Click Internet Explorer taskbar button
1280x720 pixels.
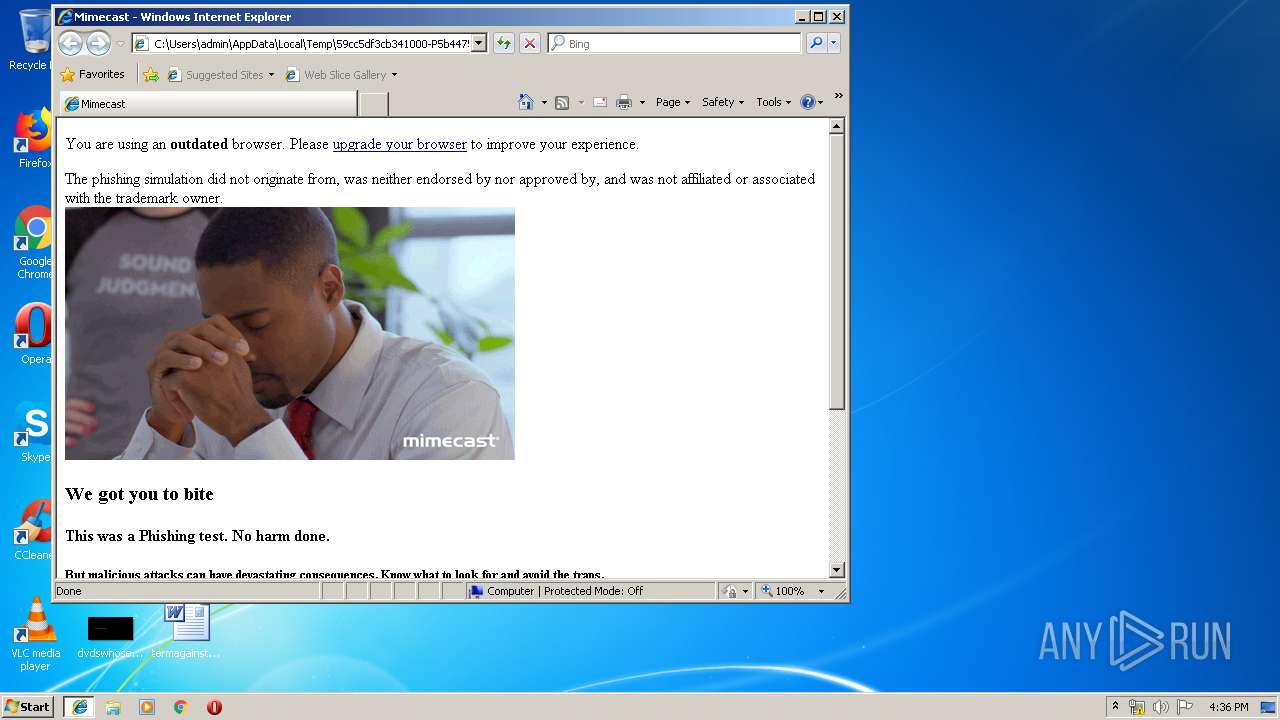79,707
